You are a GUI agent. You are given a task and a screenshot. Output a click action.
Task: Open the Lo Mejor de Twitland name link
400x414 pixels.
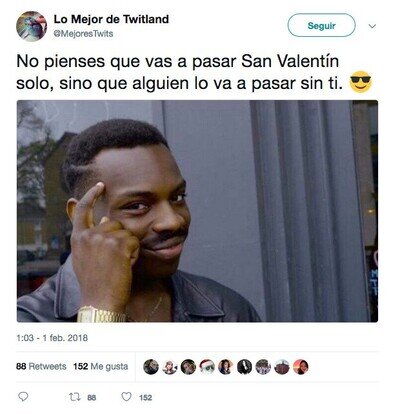(111, 19)
